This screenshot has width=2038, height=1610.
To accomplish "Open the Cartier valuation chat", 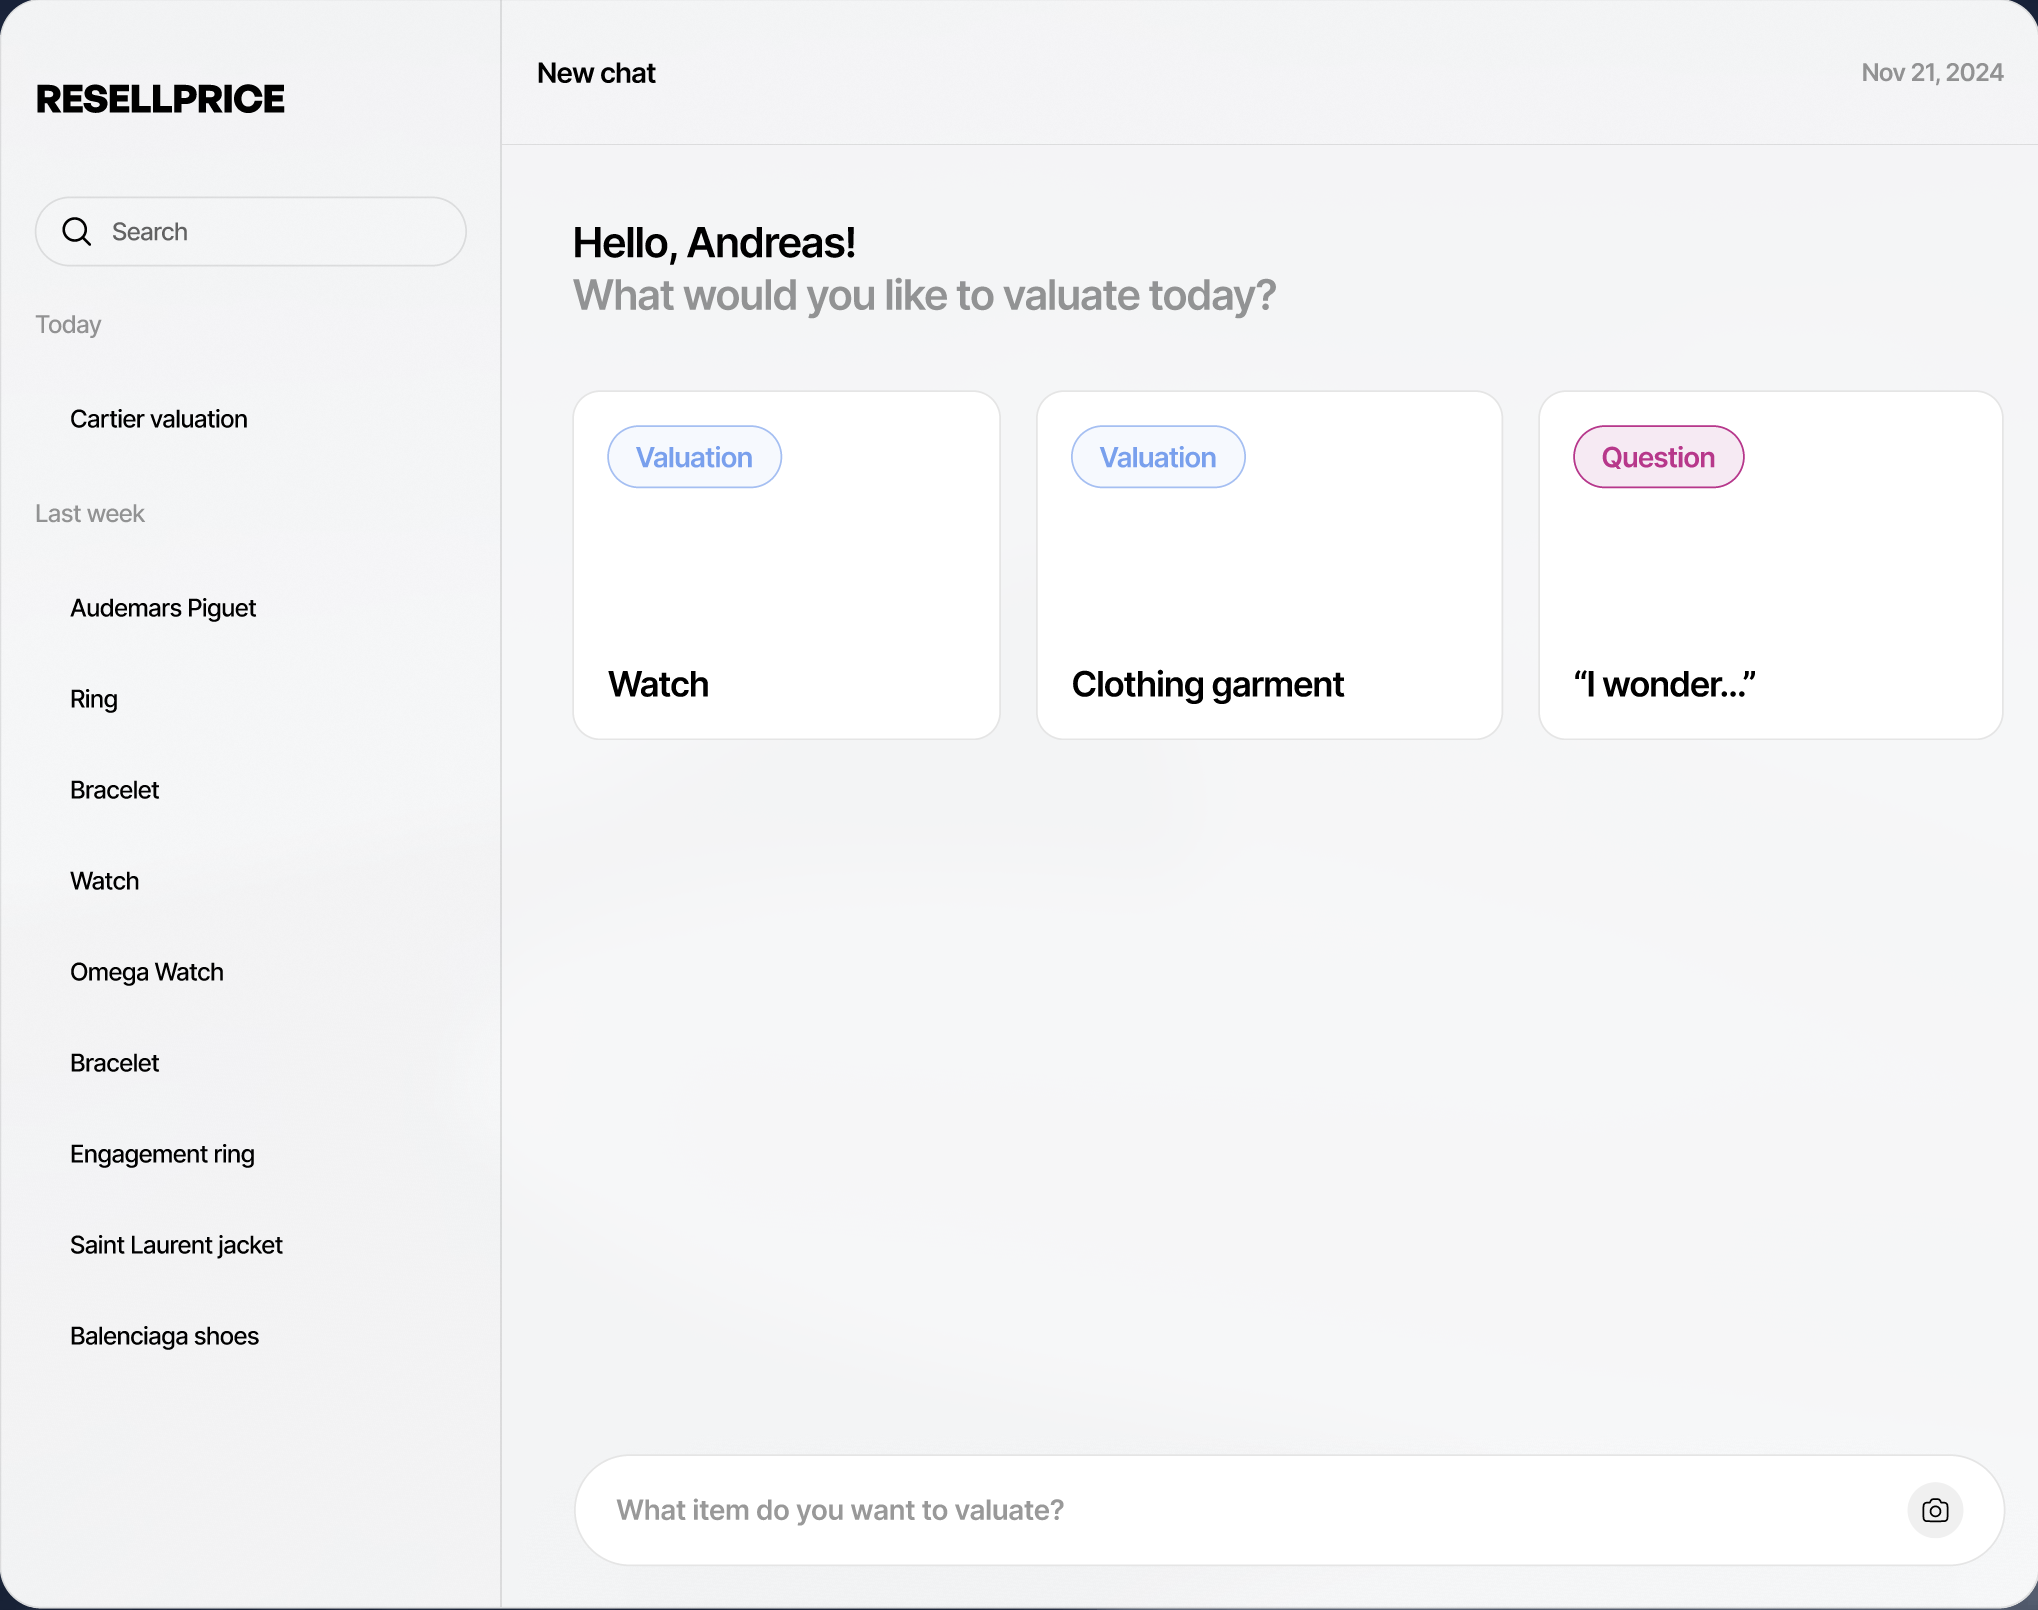I will [159, 419].
